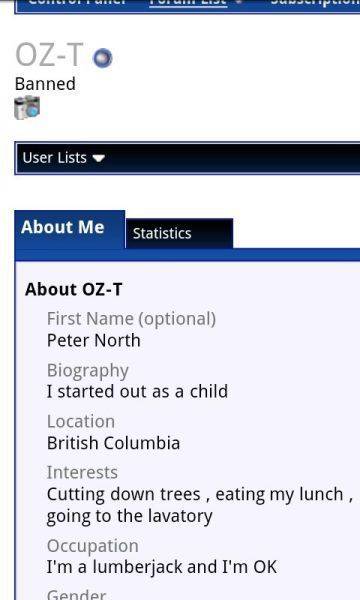
Task: Select the About Me tab
Action: coord(70,229)
